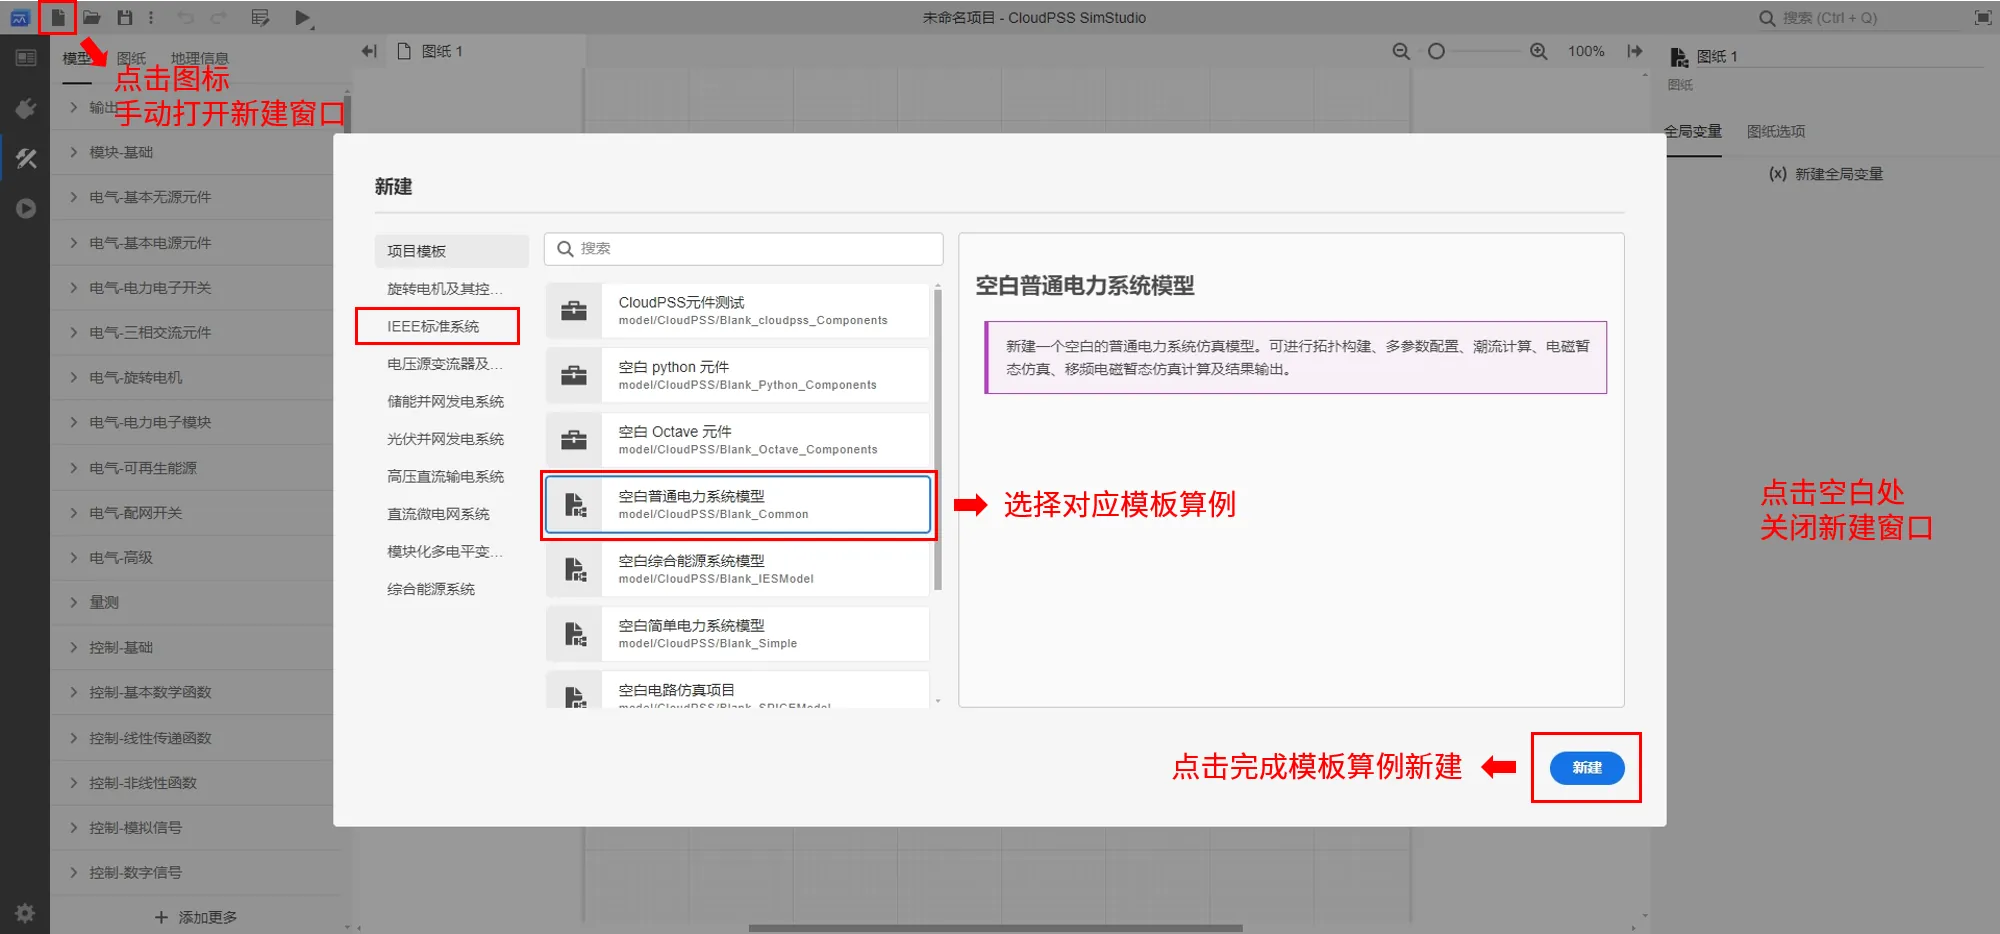Viewport: 2000px width, 934px height.
Task: Switch to 图纸选项 tab
Action: point(1776,131)
